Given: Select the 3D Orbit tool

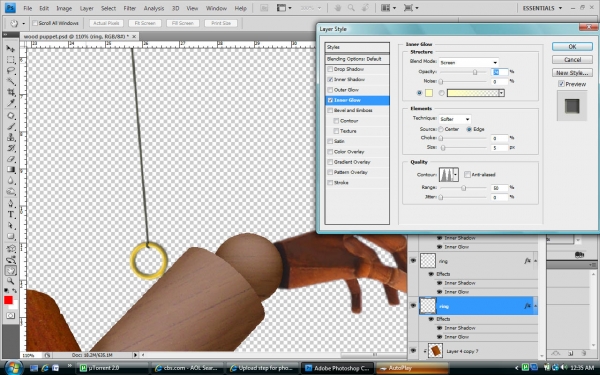Looking at the screenshot, I should tap(10, 260).
